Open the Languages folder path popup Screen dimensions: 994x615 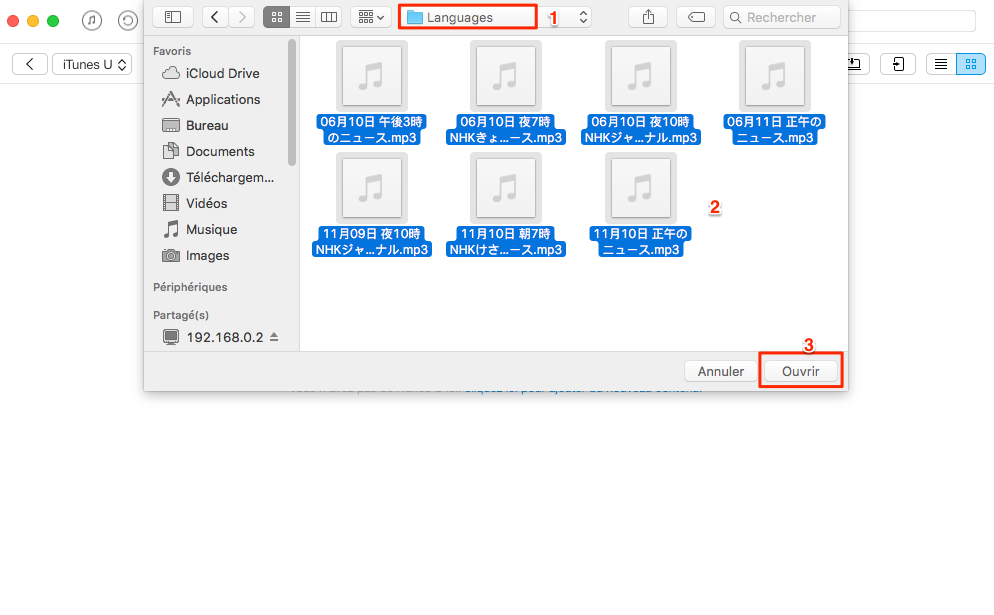pos(495,17)
